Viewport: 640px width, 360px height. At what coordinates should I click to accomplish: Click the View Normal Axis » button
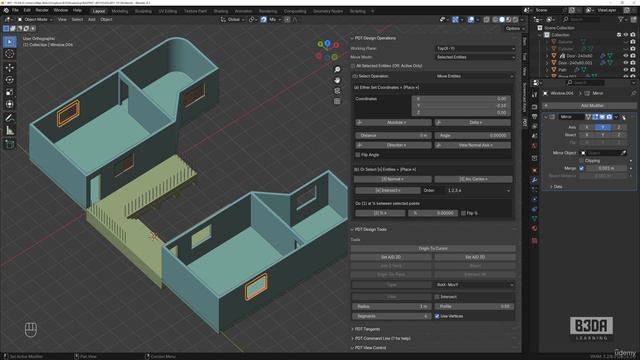473,145
